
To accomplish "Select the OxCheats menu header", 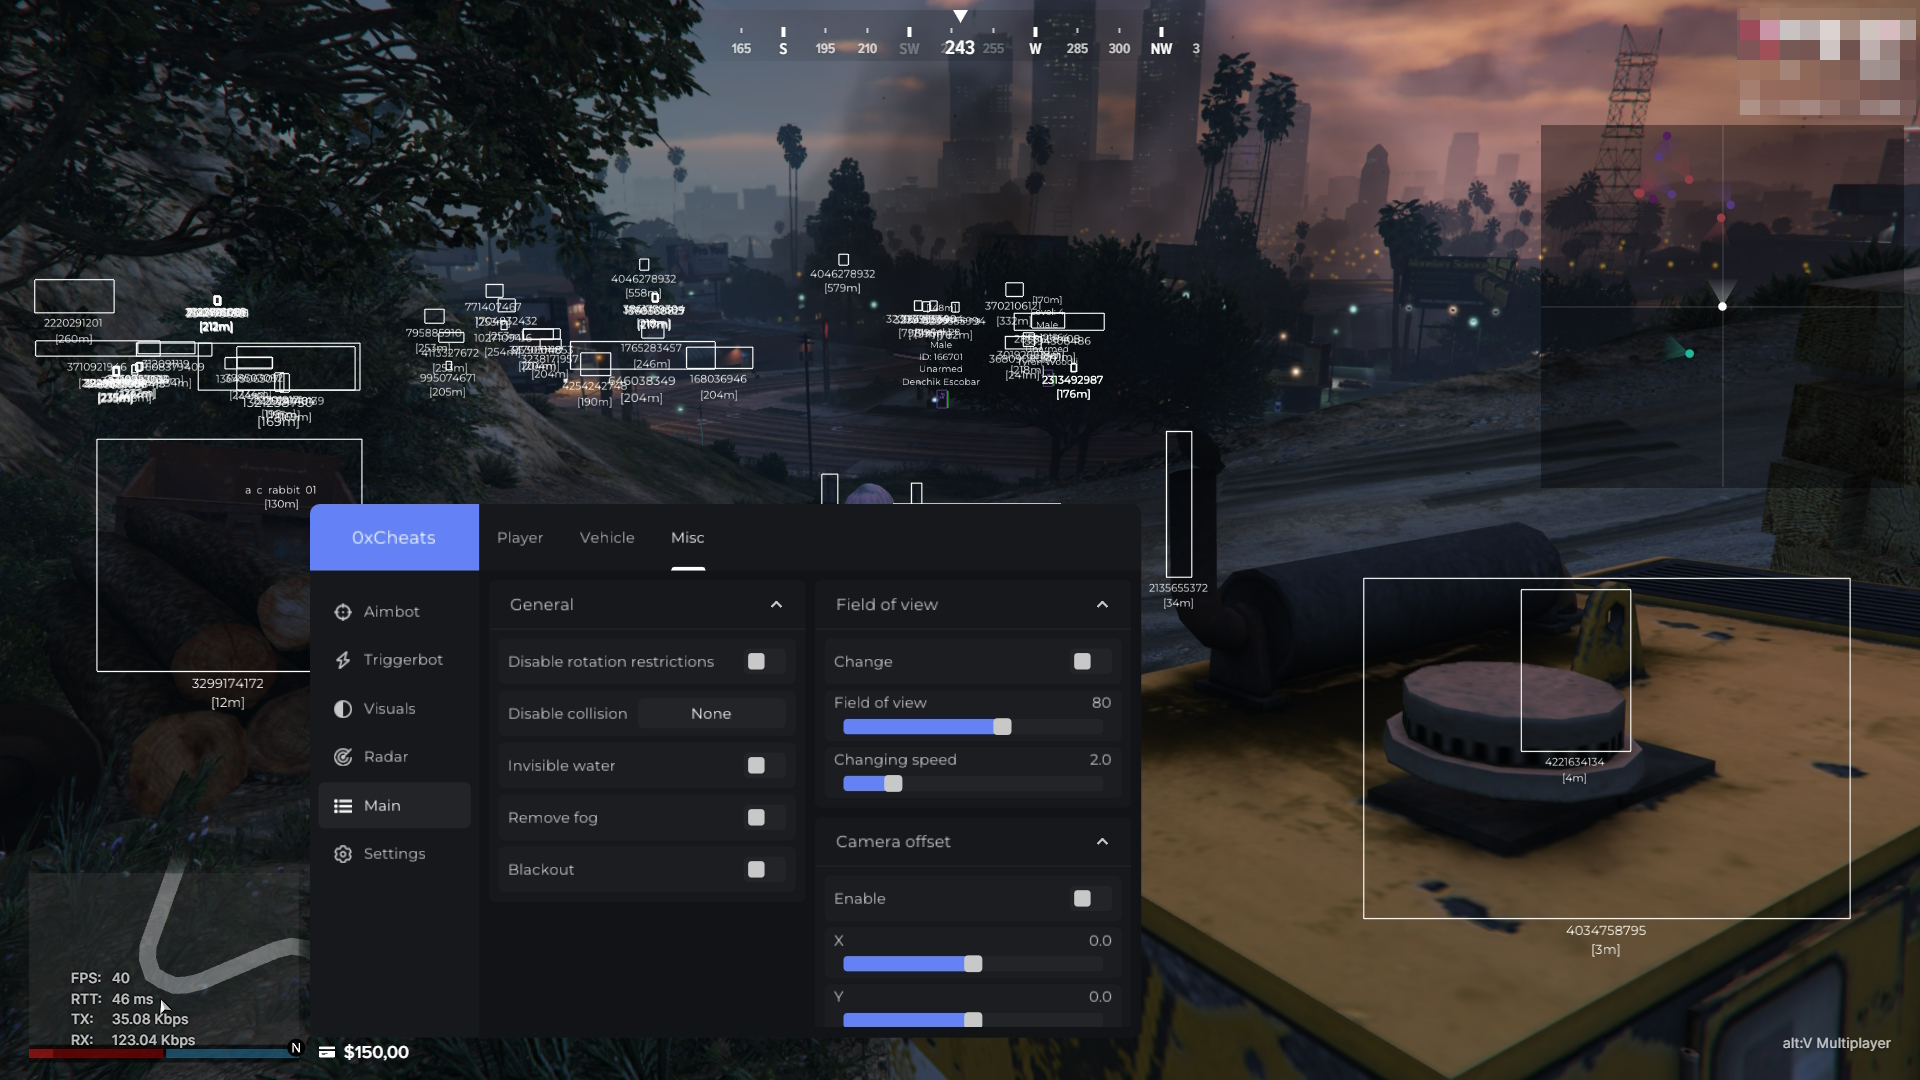I will point(394,537).
